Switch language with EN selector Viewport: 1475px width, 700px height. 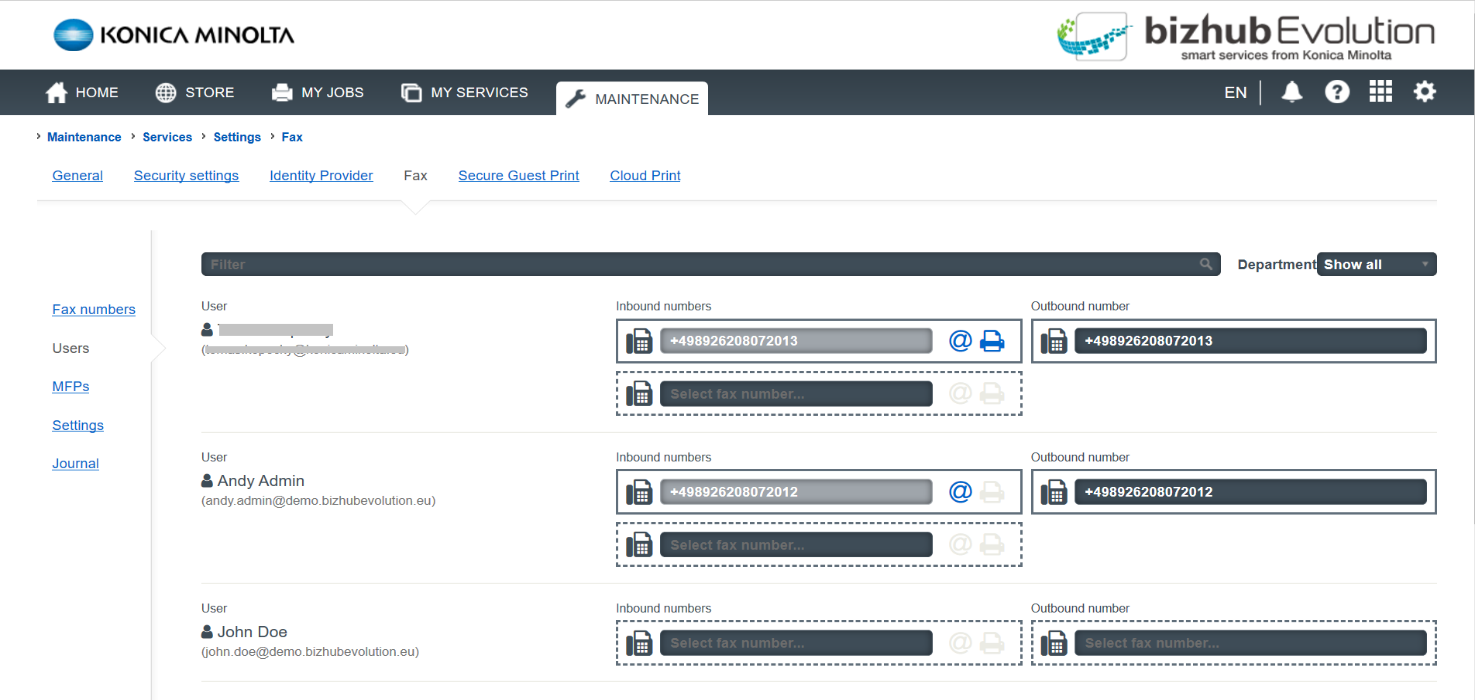(x=1236, y=92)
